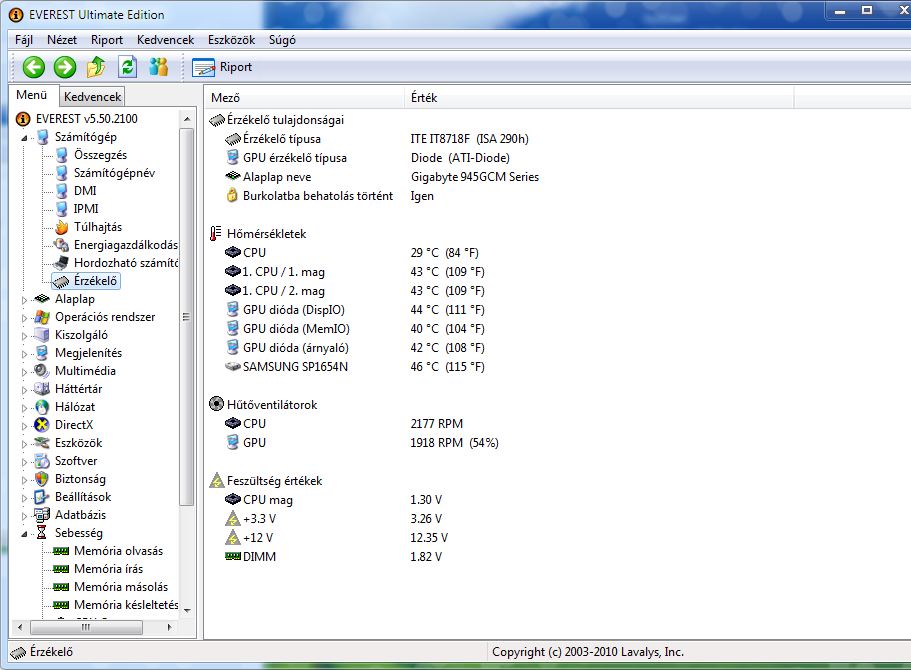Expand the Szoftver tree node
The height and width of the screenshot is (670, 911).
(24, 462)
